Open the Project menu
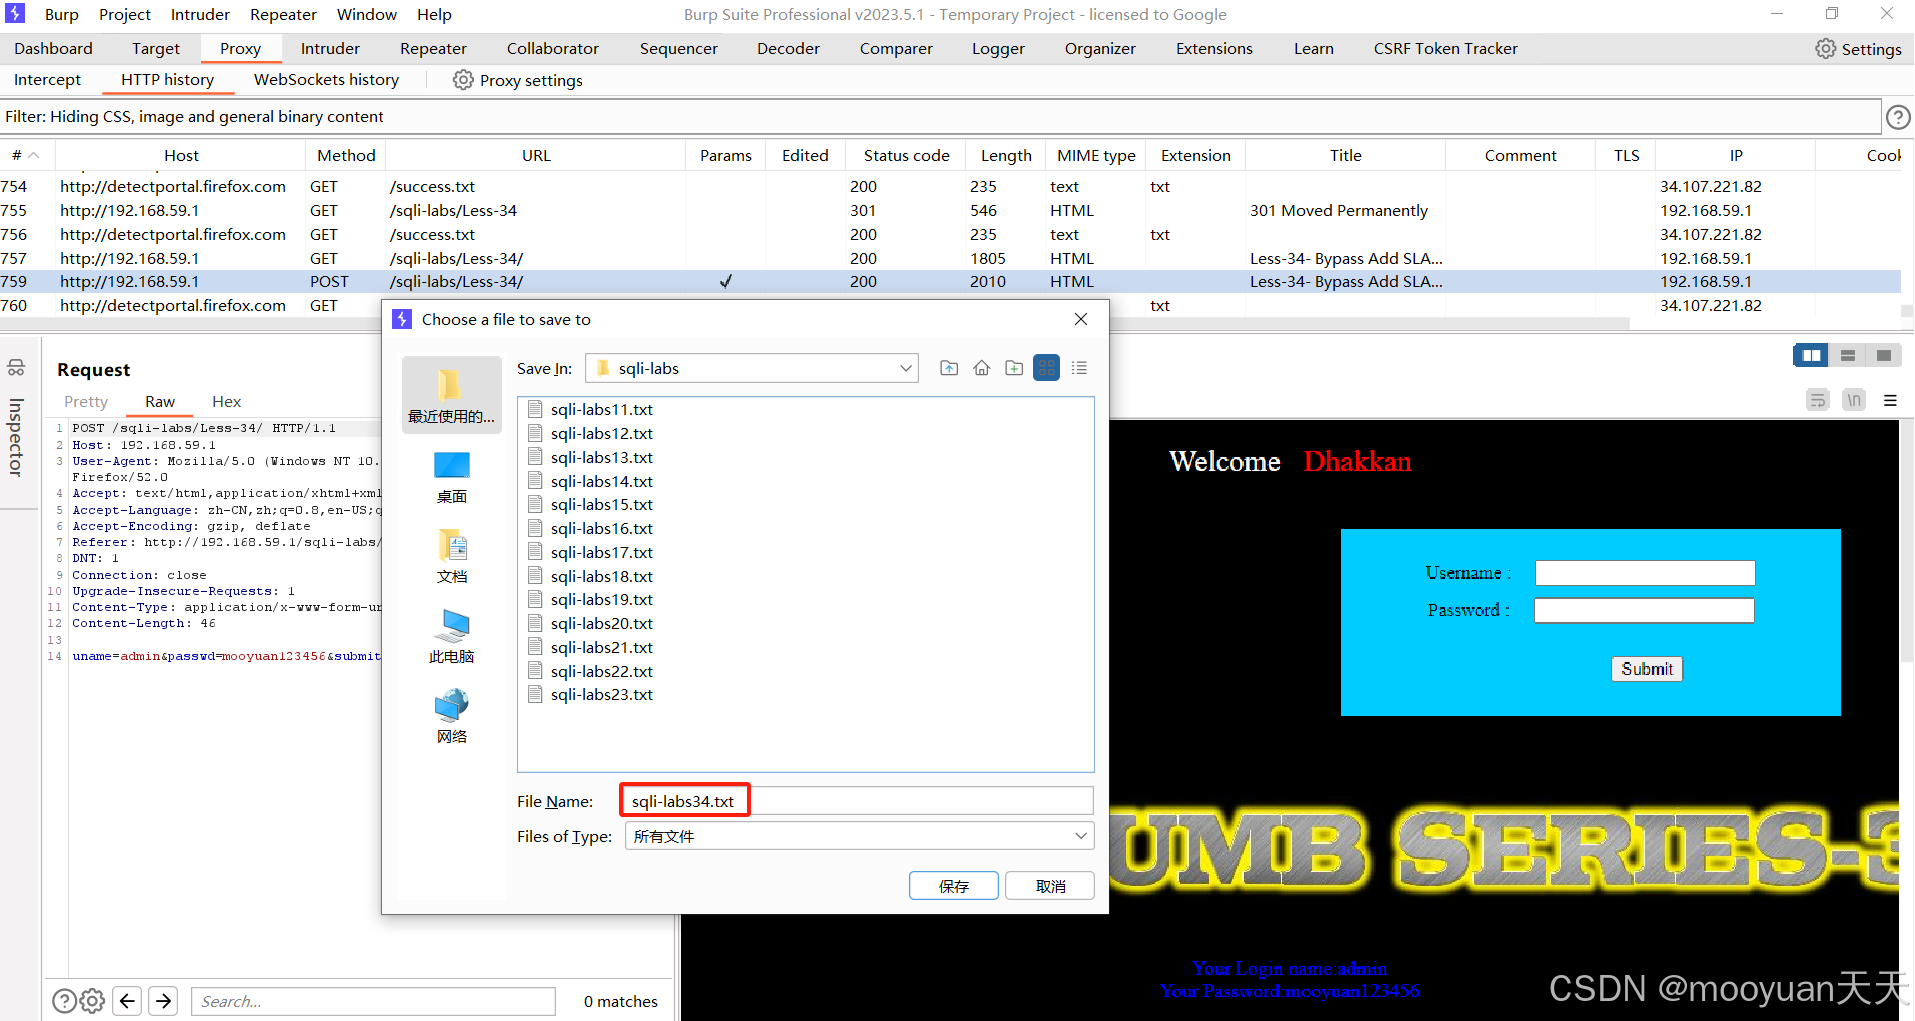Image resolution: width=1915 pixels, height=1021 pixels. pyautogui.click(x=125, y=14)
